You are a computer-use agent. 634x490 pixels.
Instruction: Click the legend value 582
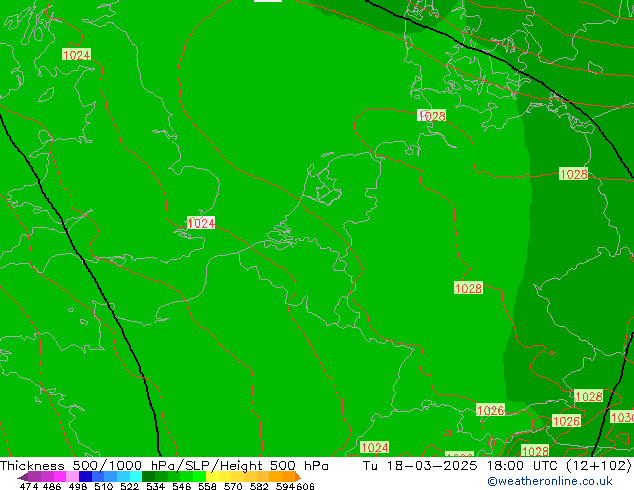(x=259, y=486)
